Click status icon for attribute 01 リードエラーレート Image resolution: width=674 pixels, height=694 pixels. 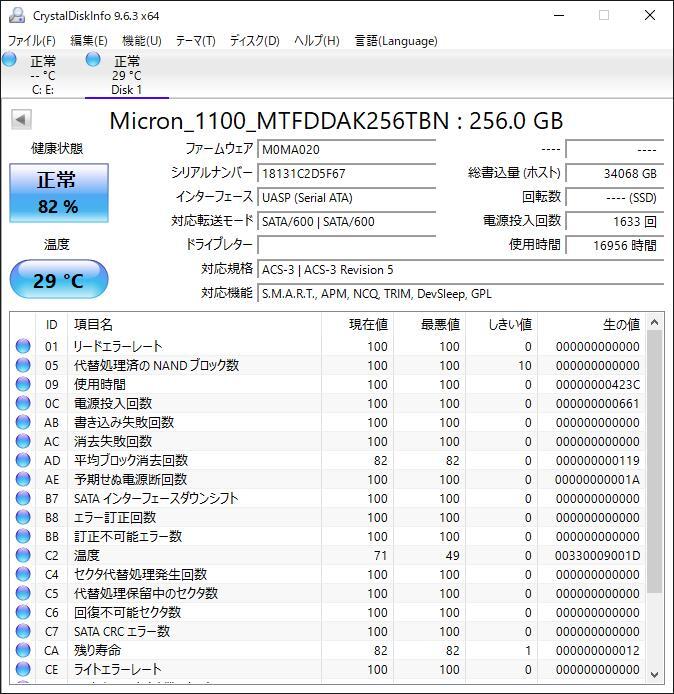(23, 347)
